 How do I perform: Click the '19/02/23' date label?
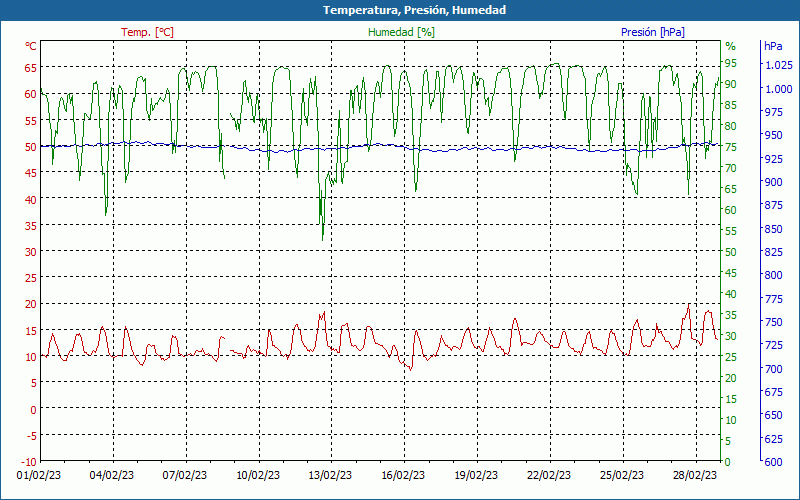(x=476, y=475)
